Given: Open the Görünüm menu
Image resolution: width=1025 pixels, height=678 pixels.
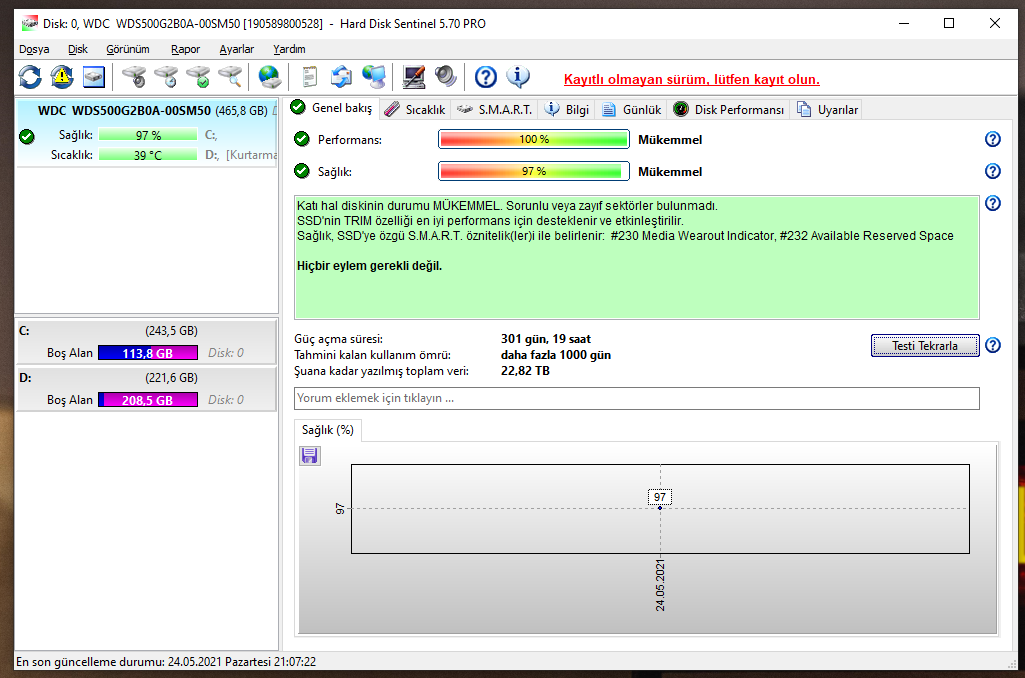Looking at the screenshot, I should (128, 49).
